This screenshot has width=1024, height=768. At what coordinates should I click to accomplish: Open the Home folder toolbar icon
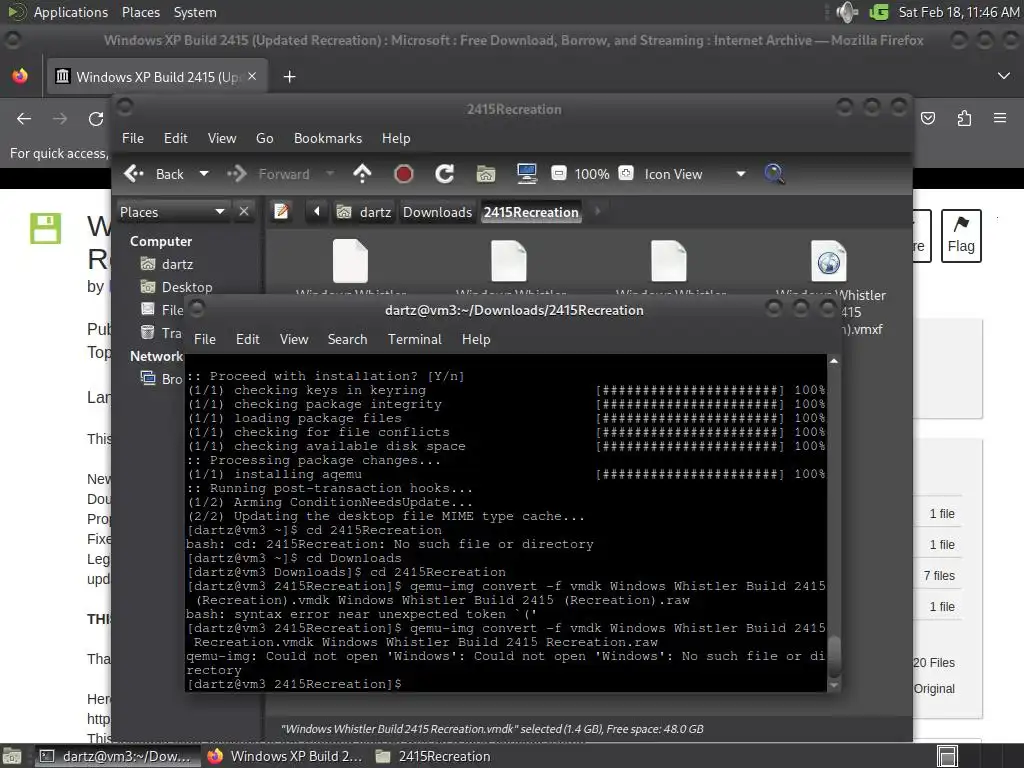485,174
